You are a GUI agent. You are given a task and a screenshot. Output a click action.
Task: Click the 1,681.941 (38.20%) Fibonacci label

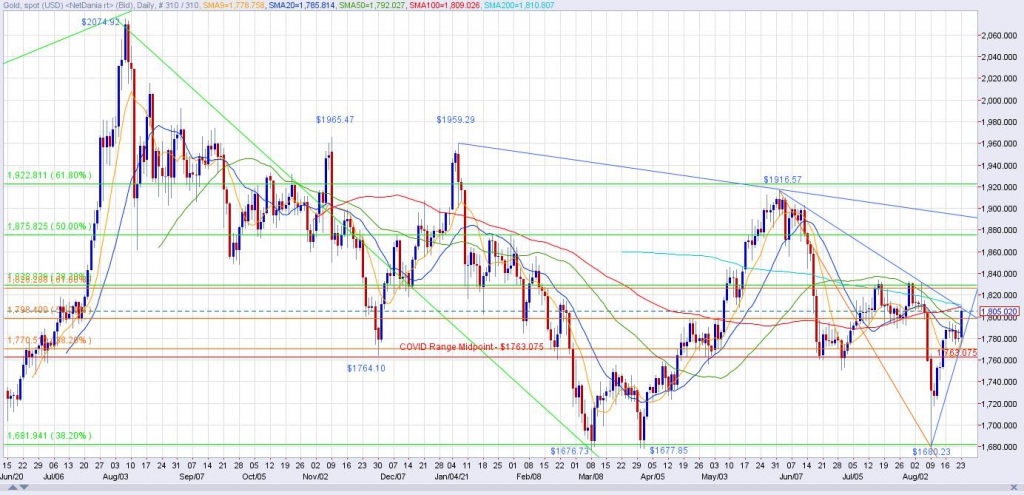(x=50, y=436)
